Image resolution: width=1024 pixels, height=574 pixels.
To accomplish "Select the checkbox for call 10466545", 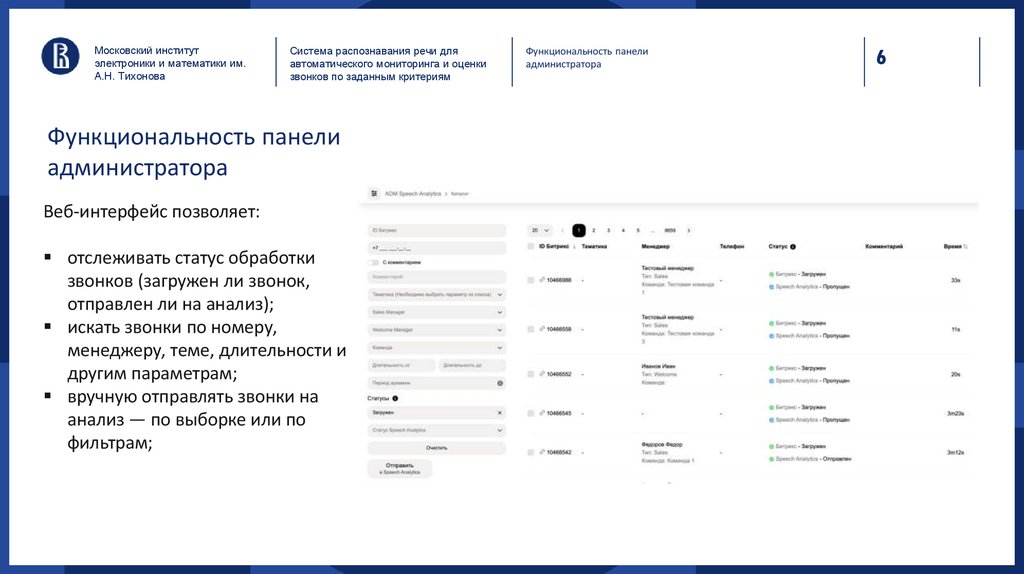I will click(530, 413).
